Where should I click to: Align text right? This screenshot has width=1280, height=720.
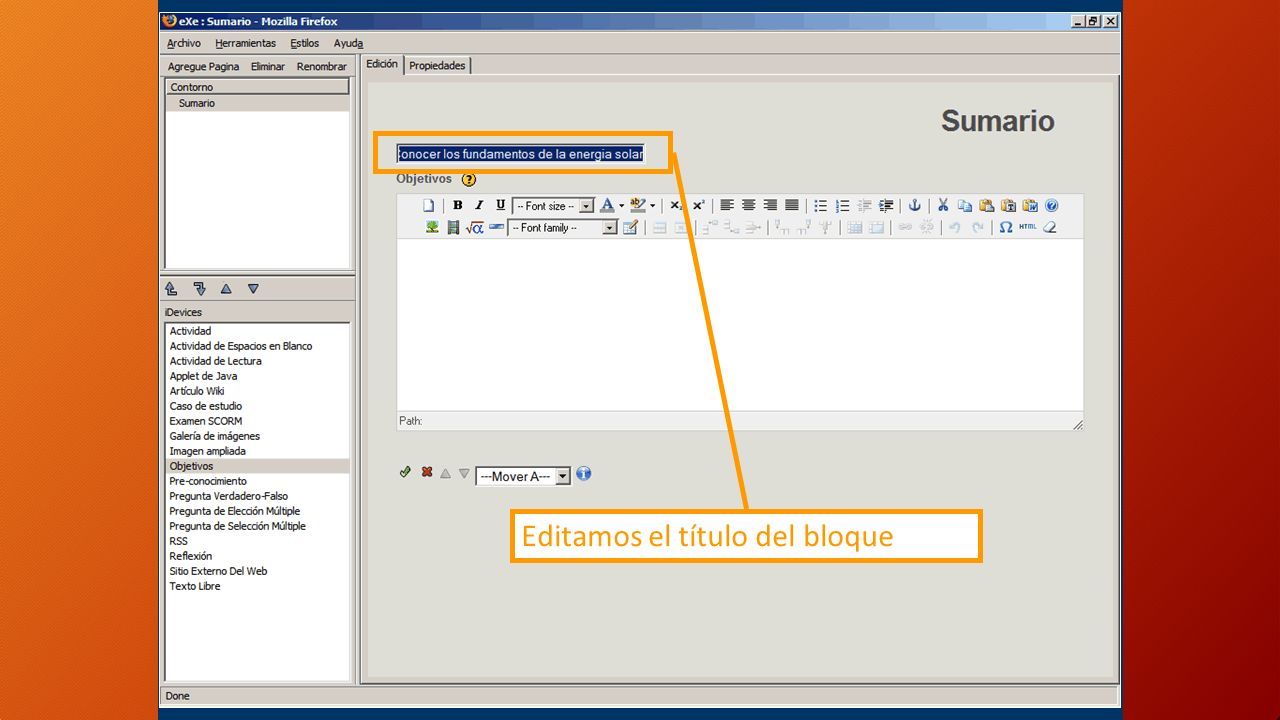(x=770, y=206)
